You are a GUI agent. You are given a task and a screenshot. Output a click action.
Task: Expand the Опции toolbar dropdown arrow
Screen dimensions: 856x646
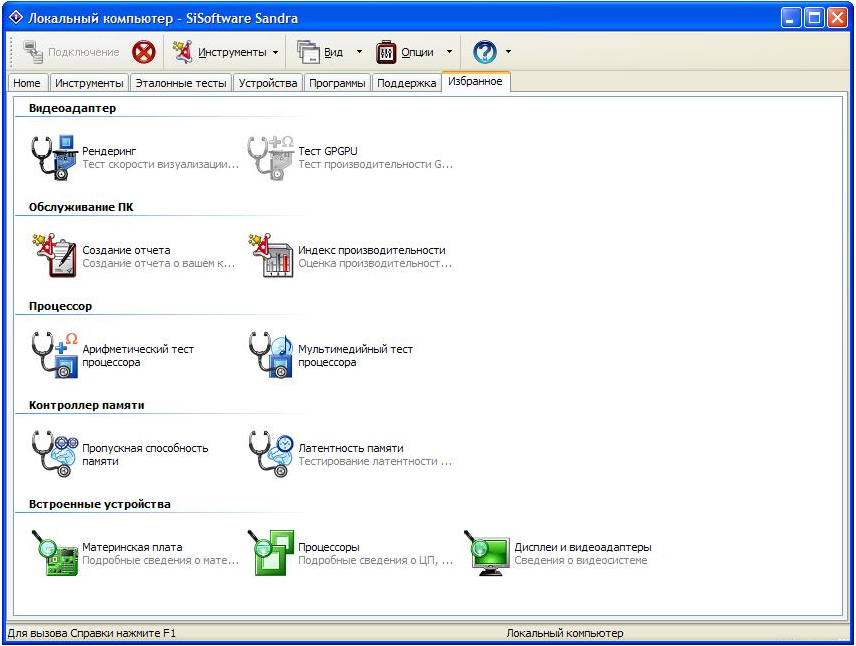(449, 52)
